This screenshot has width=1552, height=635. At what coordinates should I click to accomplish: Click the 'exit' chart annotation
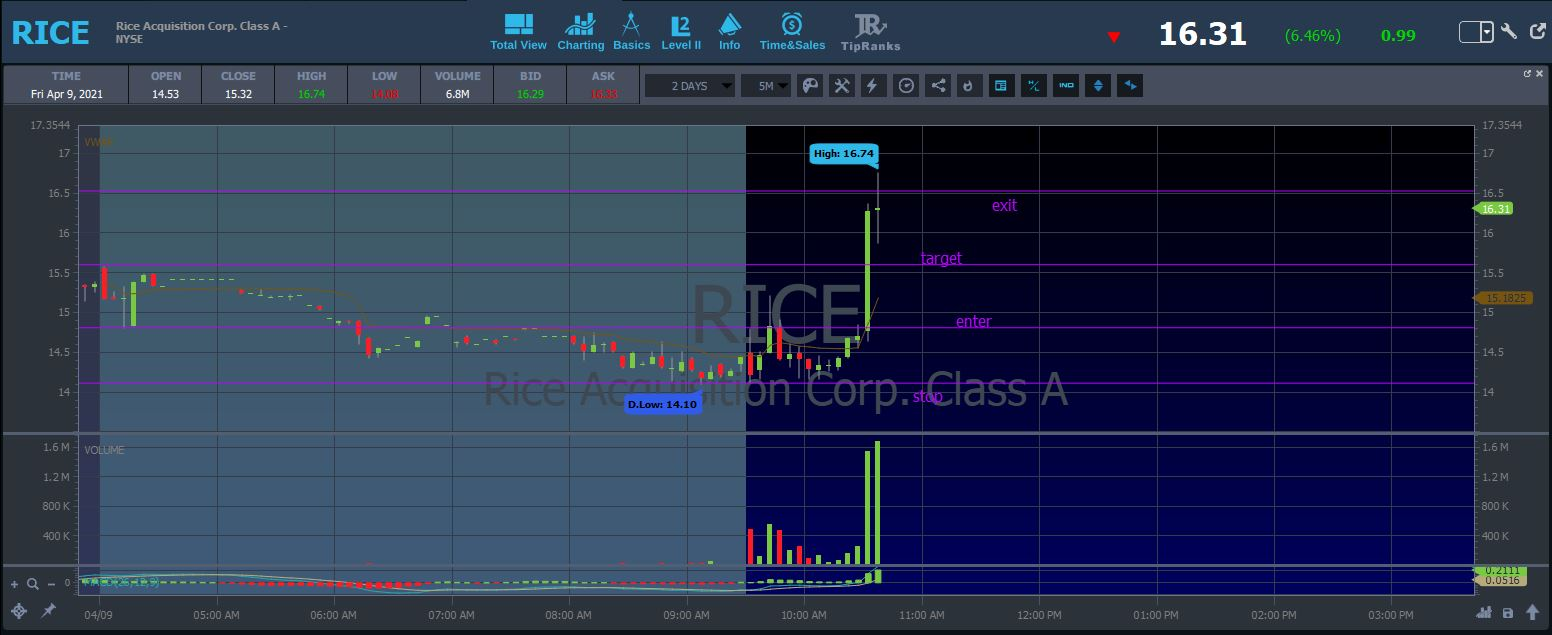1004,205
